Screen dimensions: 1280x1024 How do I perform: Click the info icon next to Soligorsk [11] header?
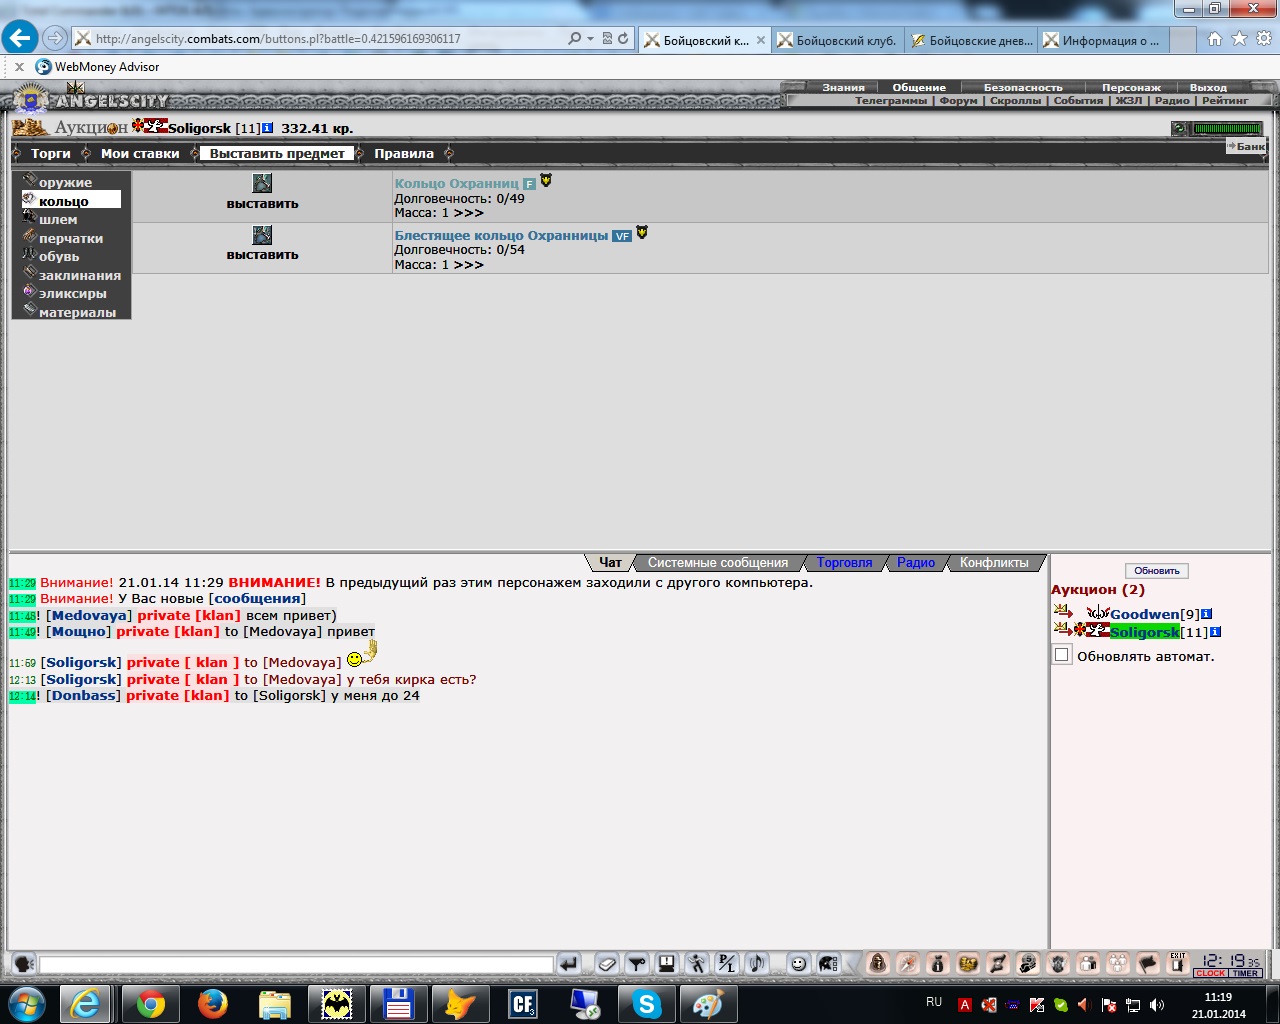(x=268, y=128)
